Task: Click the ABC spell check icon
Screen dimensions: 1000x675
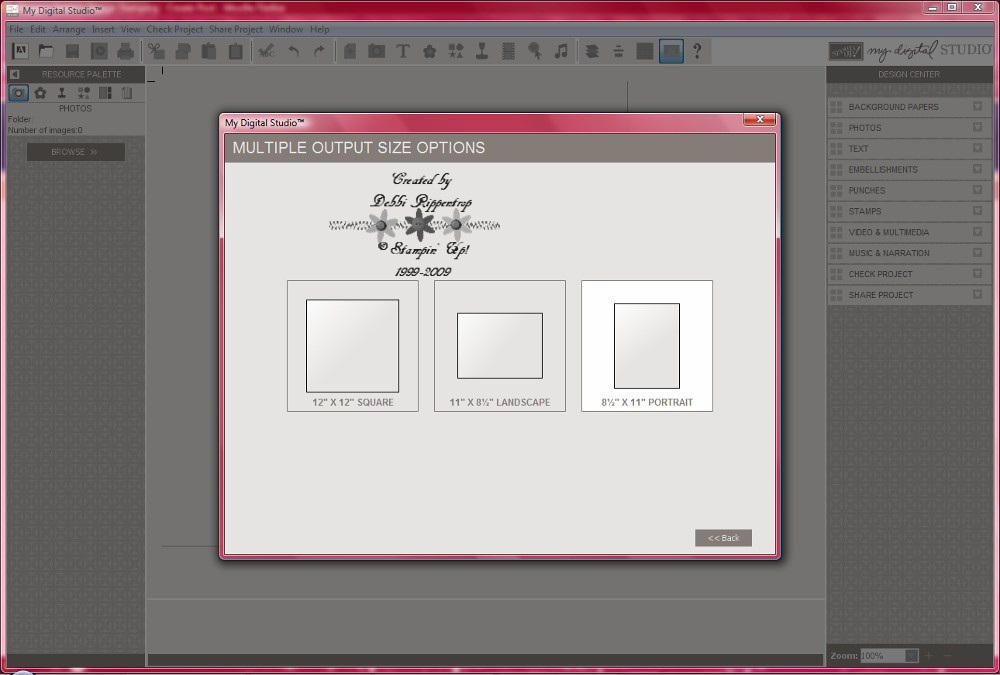Action: [x=267, y=51]
